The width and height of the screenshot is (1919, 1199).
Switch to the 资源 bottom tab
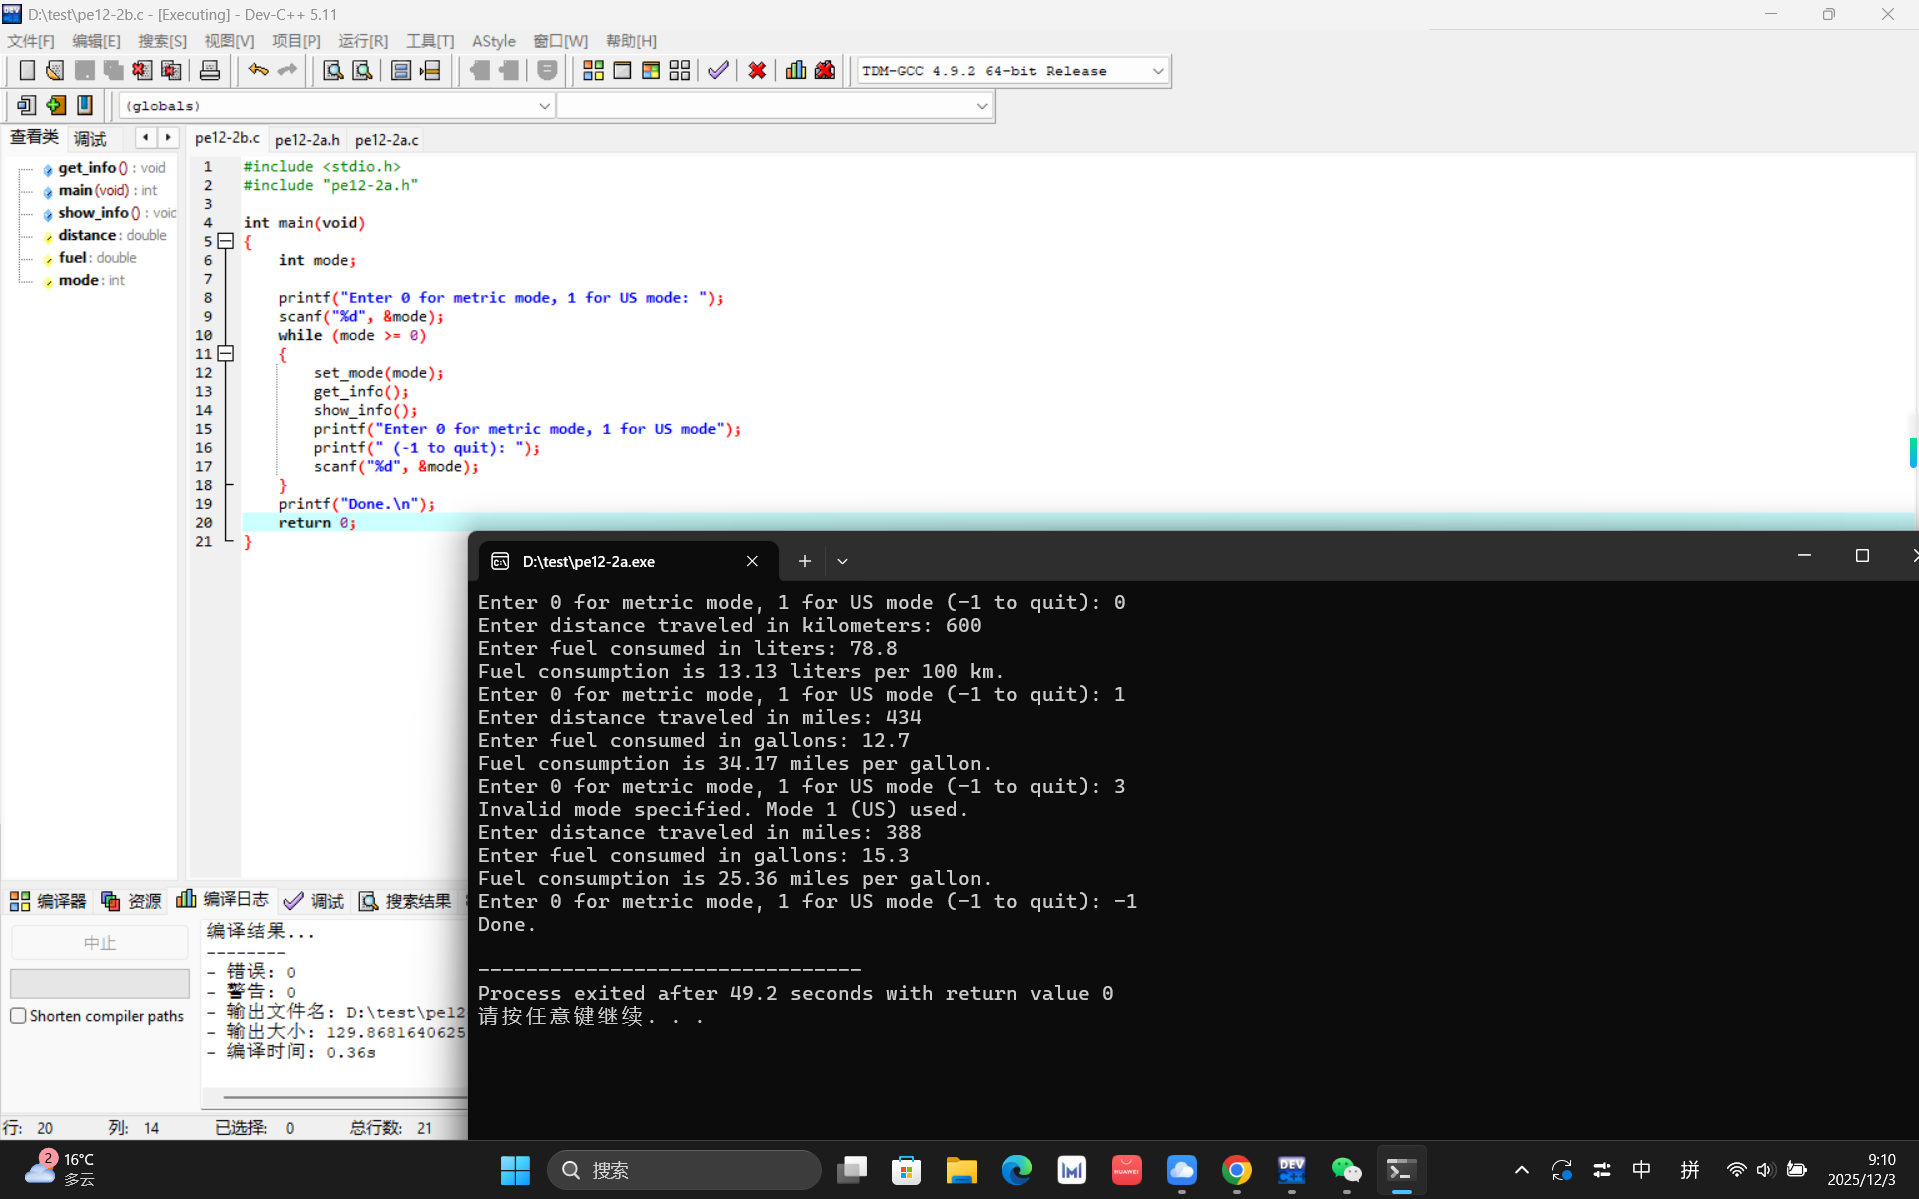[x=131, y=901]
